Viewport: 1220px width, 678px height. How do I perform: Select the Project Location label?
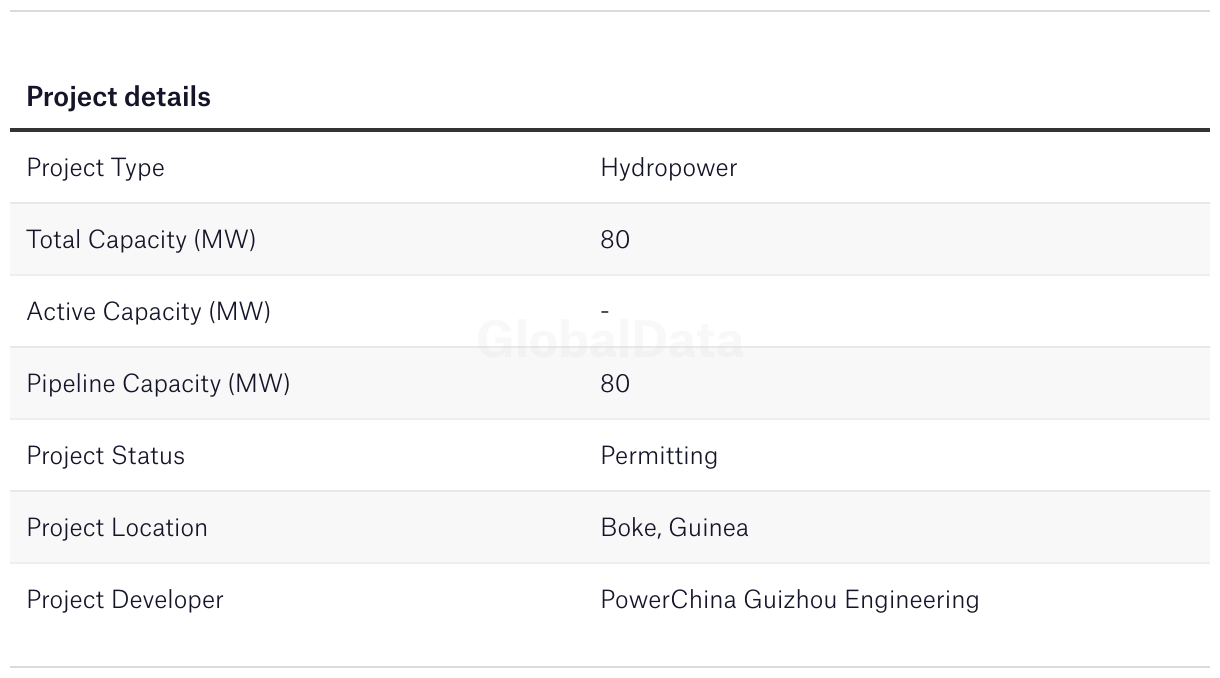[117, 528]
